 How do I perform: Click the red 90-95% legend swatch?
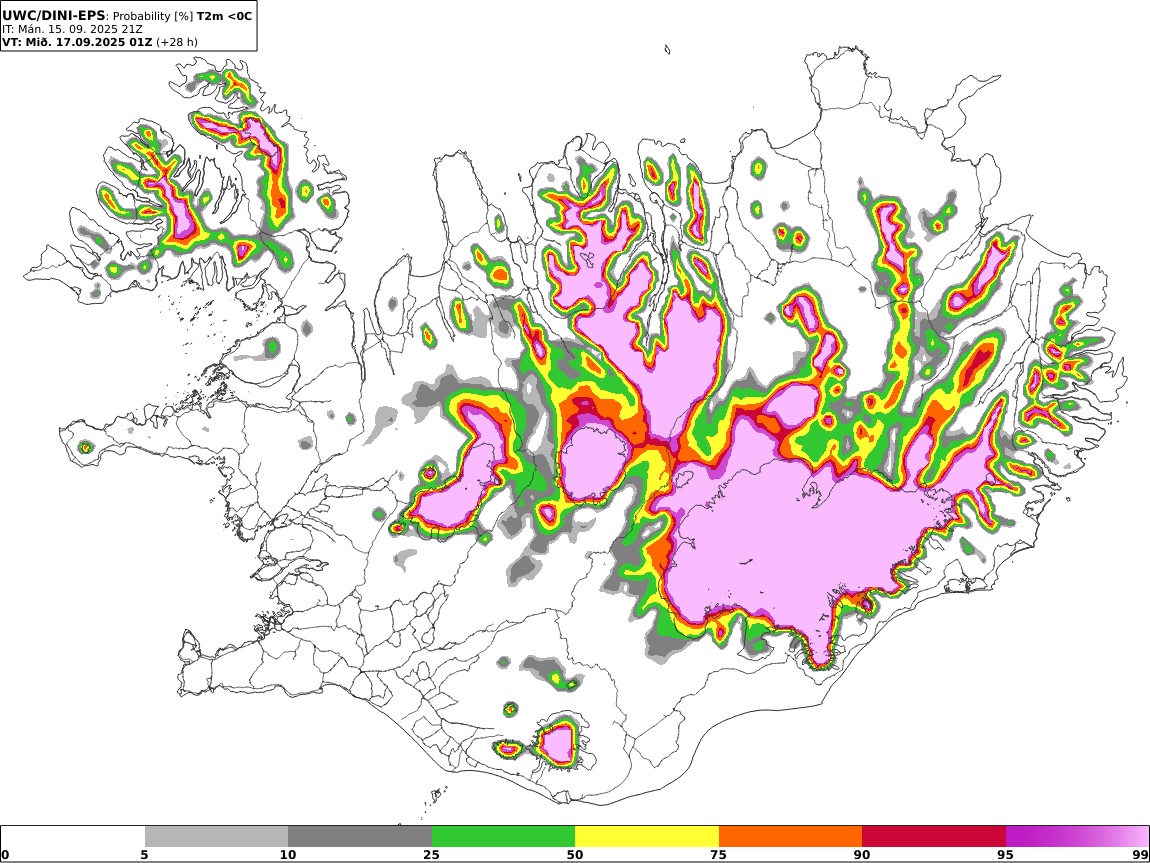(x=934, y=836)
